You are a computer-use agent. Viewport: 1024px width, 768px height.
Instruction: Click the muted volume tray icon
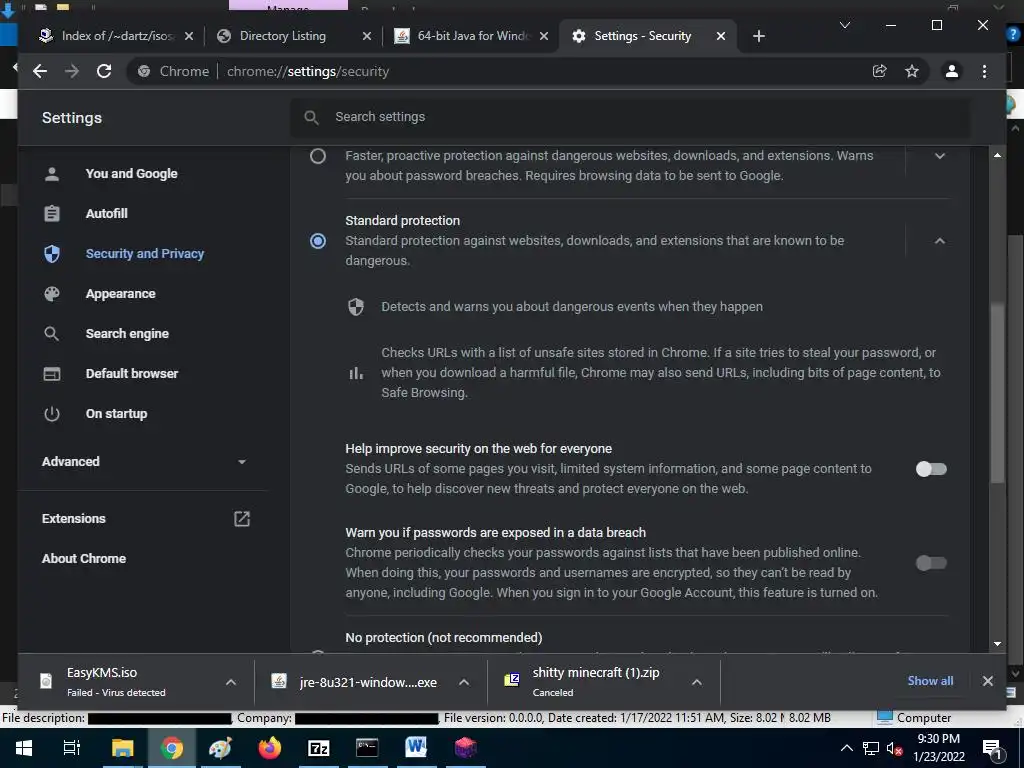pos(894,748)
